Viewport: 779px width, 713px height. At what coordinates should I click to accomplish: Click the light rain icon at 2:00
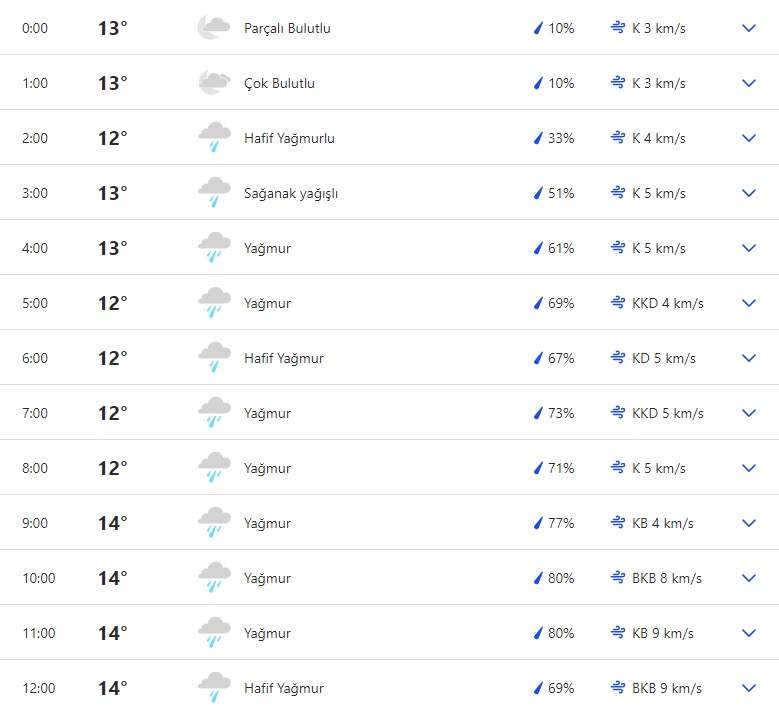[x=214, y=138]
